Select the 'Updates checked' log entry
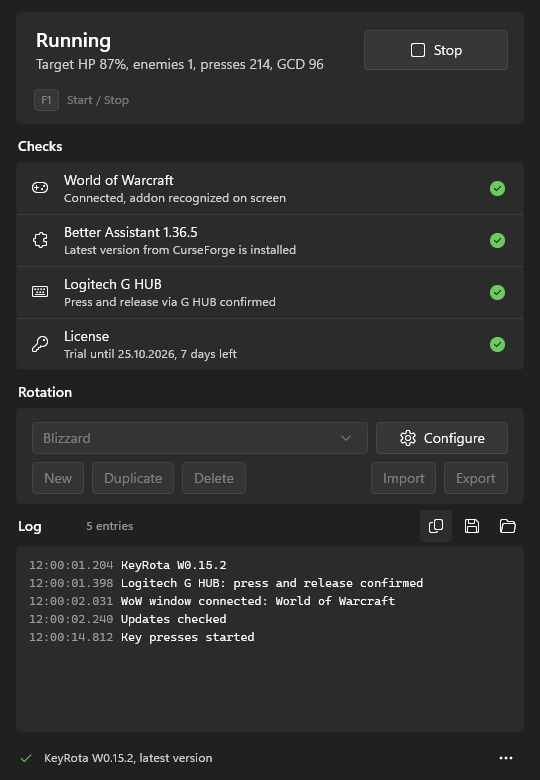 pos(128,619)
